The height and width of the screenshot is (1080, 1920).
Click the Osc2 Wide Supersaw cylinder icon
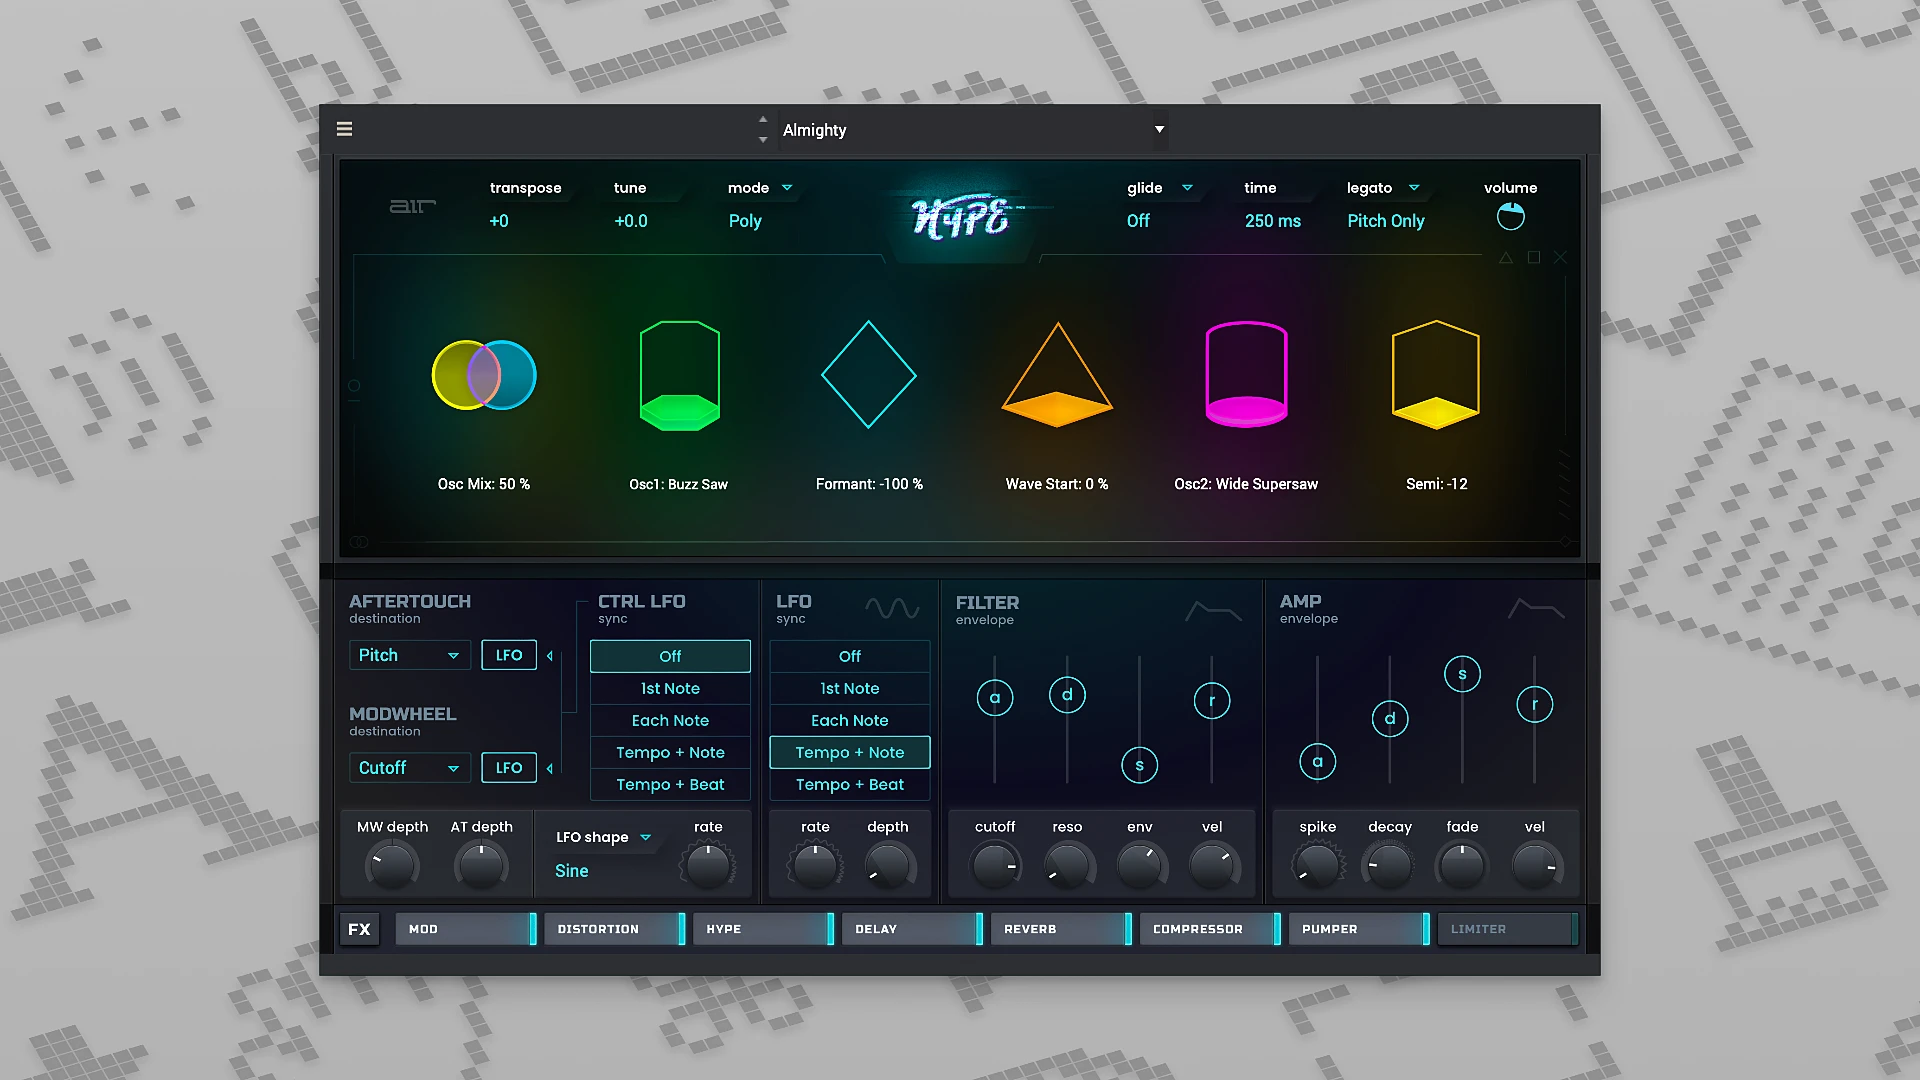point(1245,375)
